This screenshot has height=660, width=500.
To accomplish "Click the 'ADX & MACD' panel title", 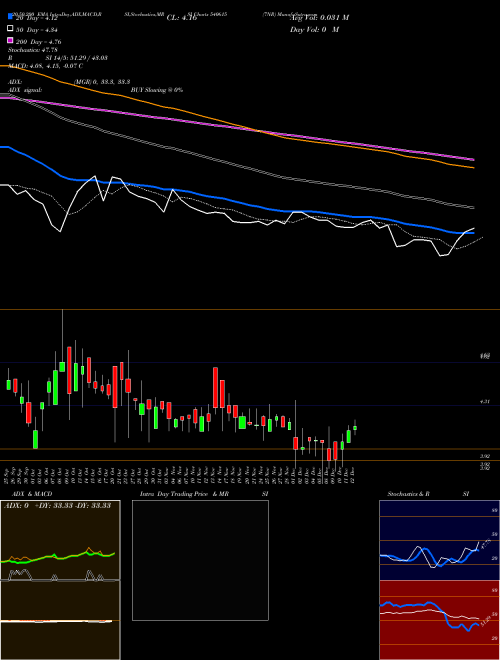I will pyautogui.click(x=32, y=494).
